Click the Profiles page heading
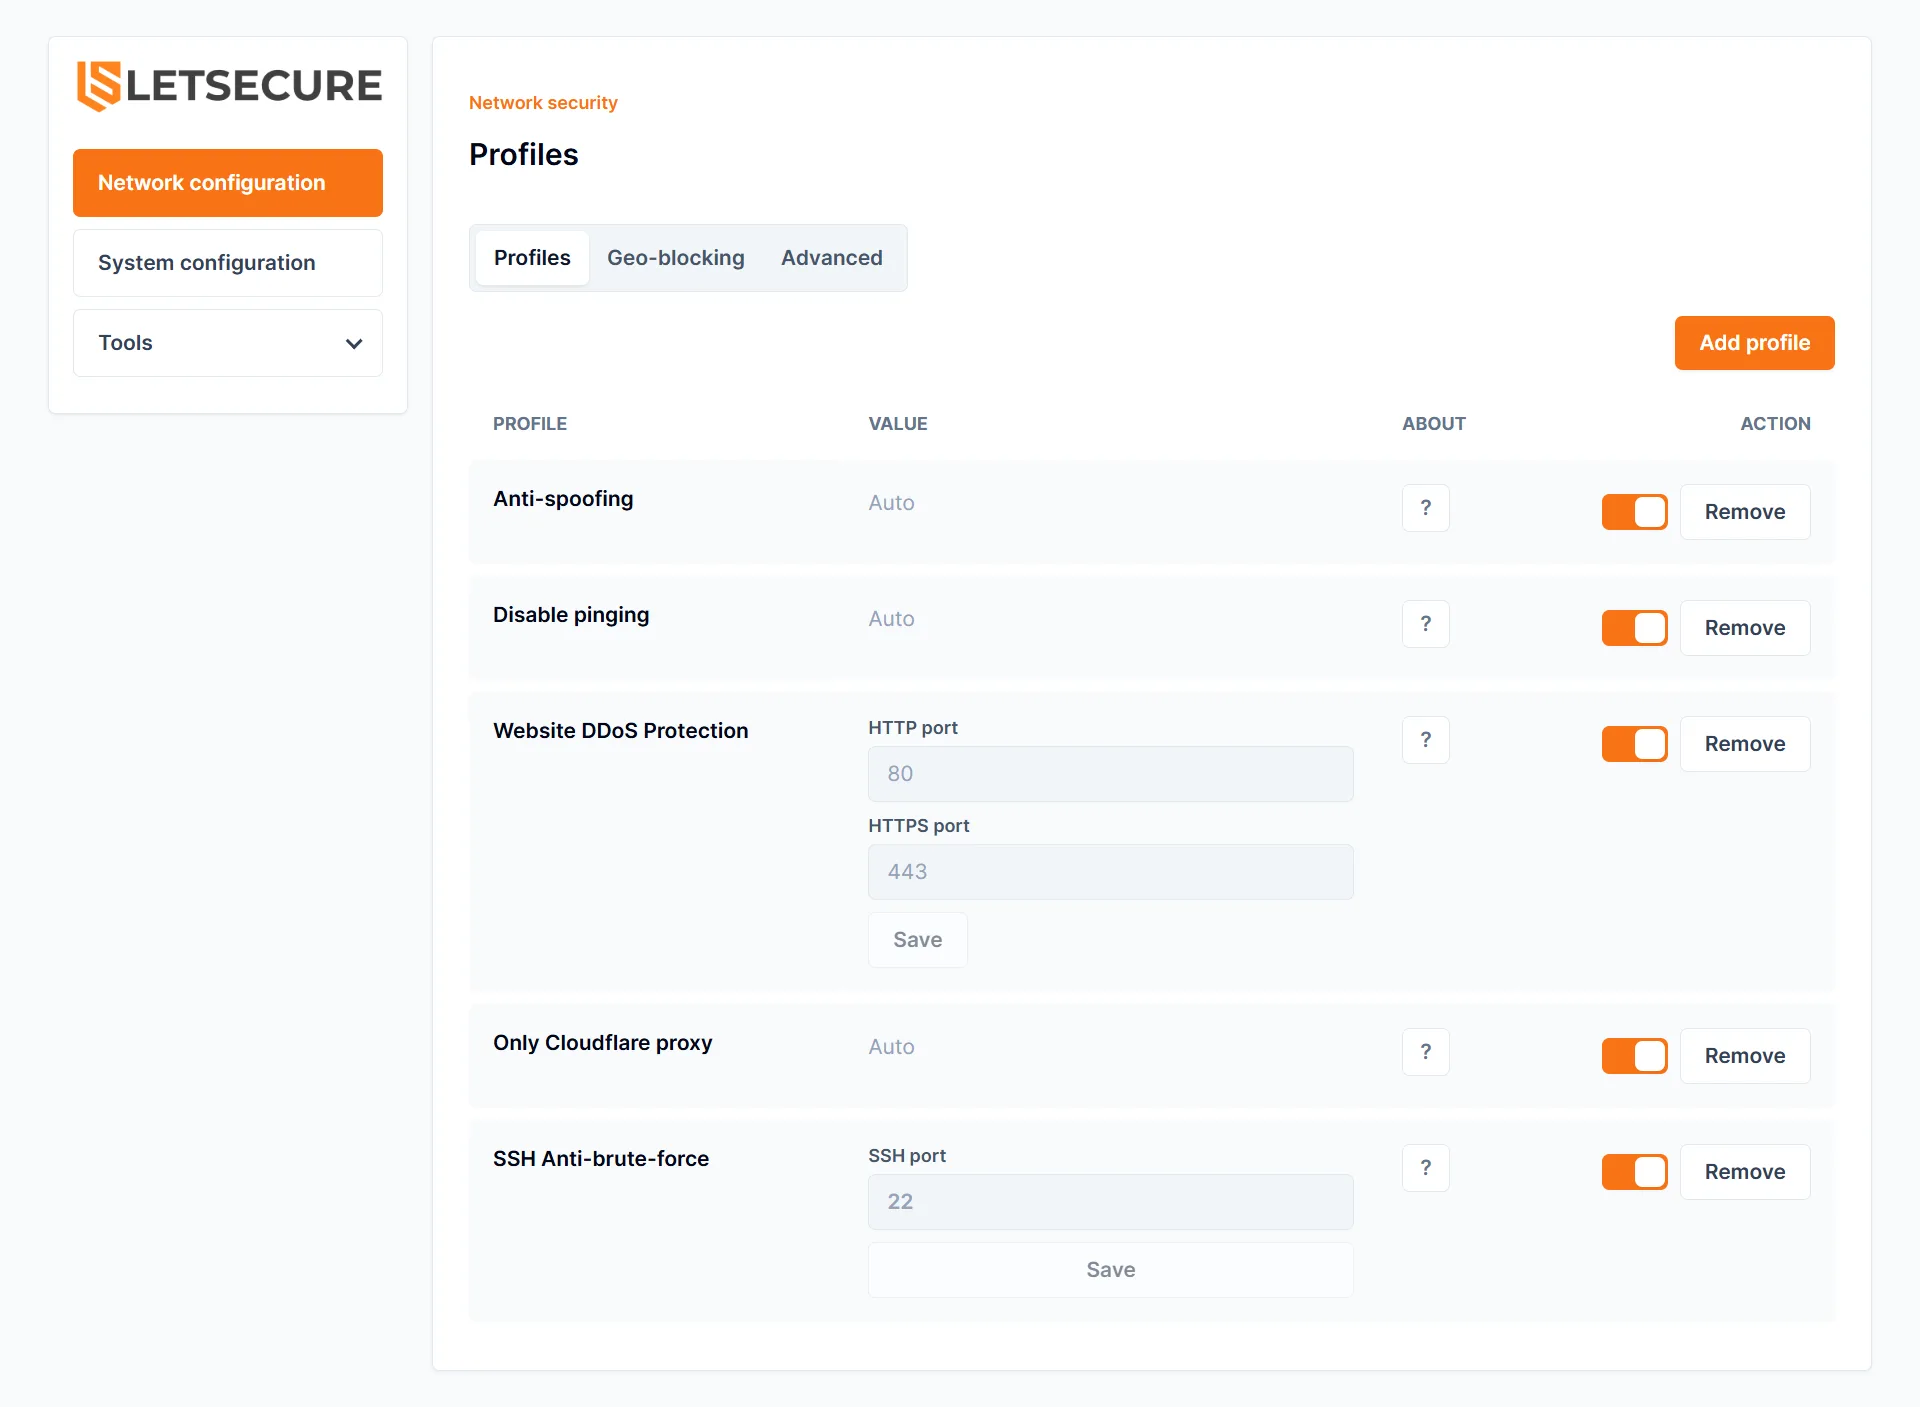 [x=524, y=155]
